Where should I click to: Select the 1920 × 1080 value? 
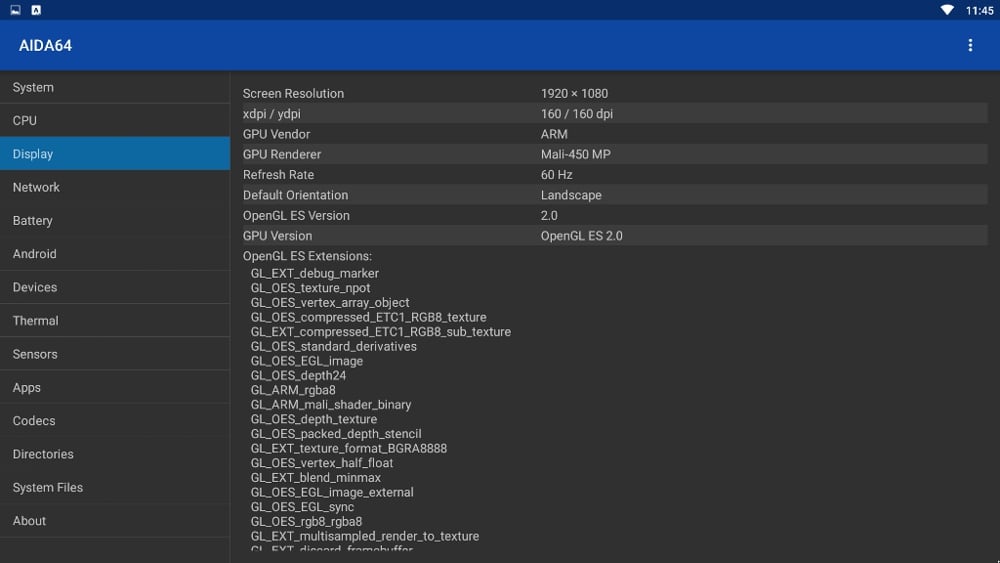pyautogui.click(x=574, y=93)
